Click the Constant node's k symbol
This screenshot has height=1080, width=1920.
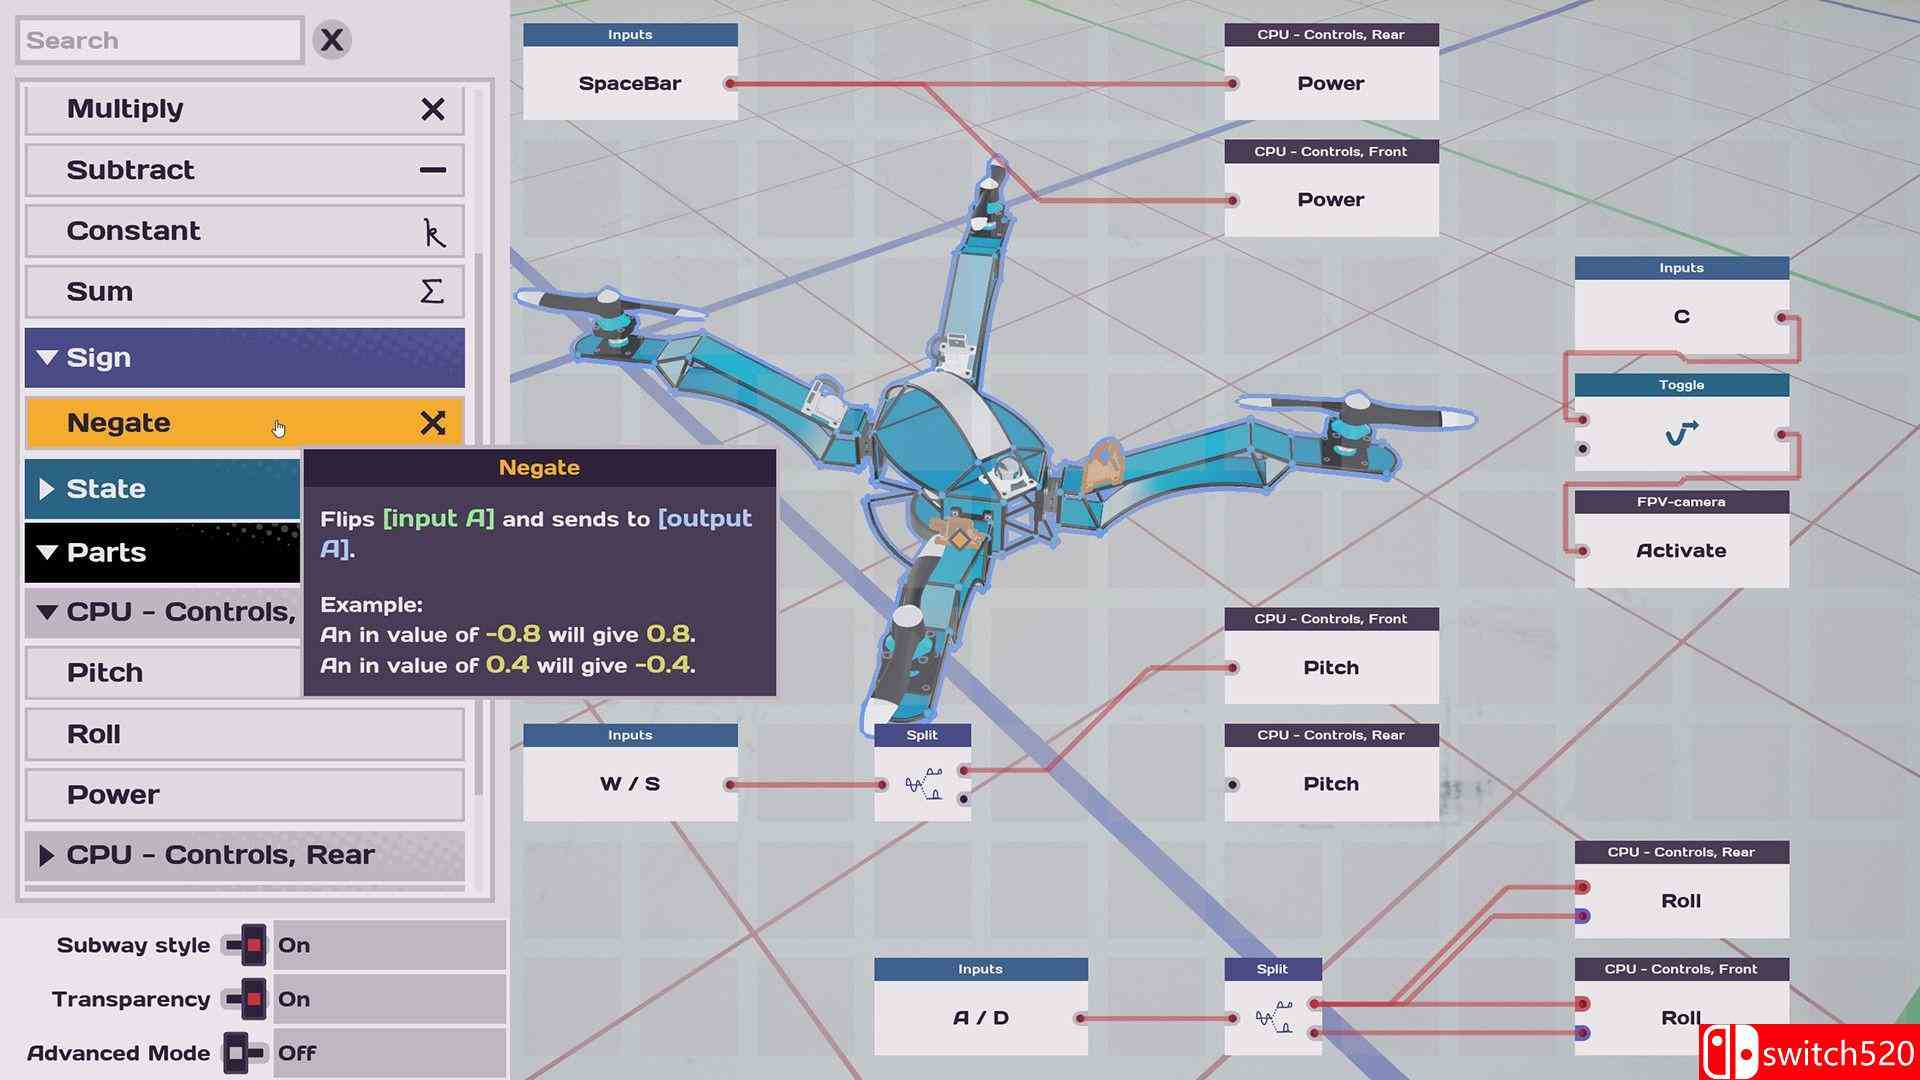tap(432, 232)
